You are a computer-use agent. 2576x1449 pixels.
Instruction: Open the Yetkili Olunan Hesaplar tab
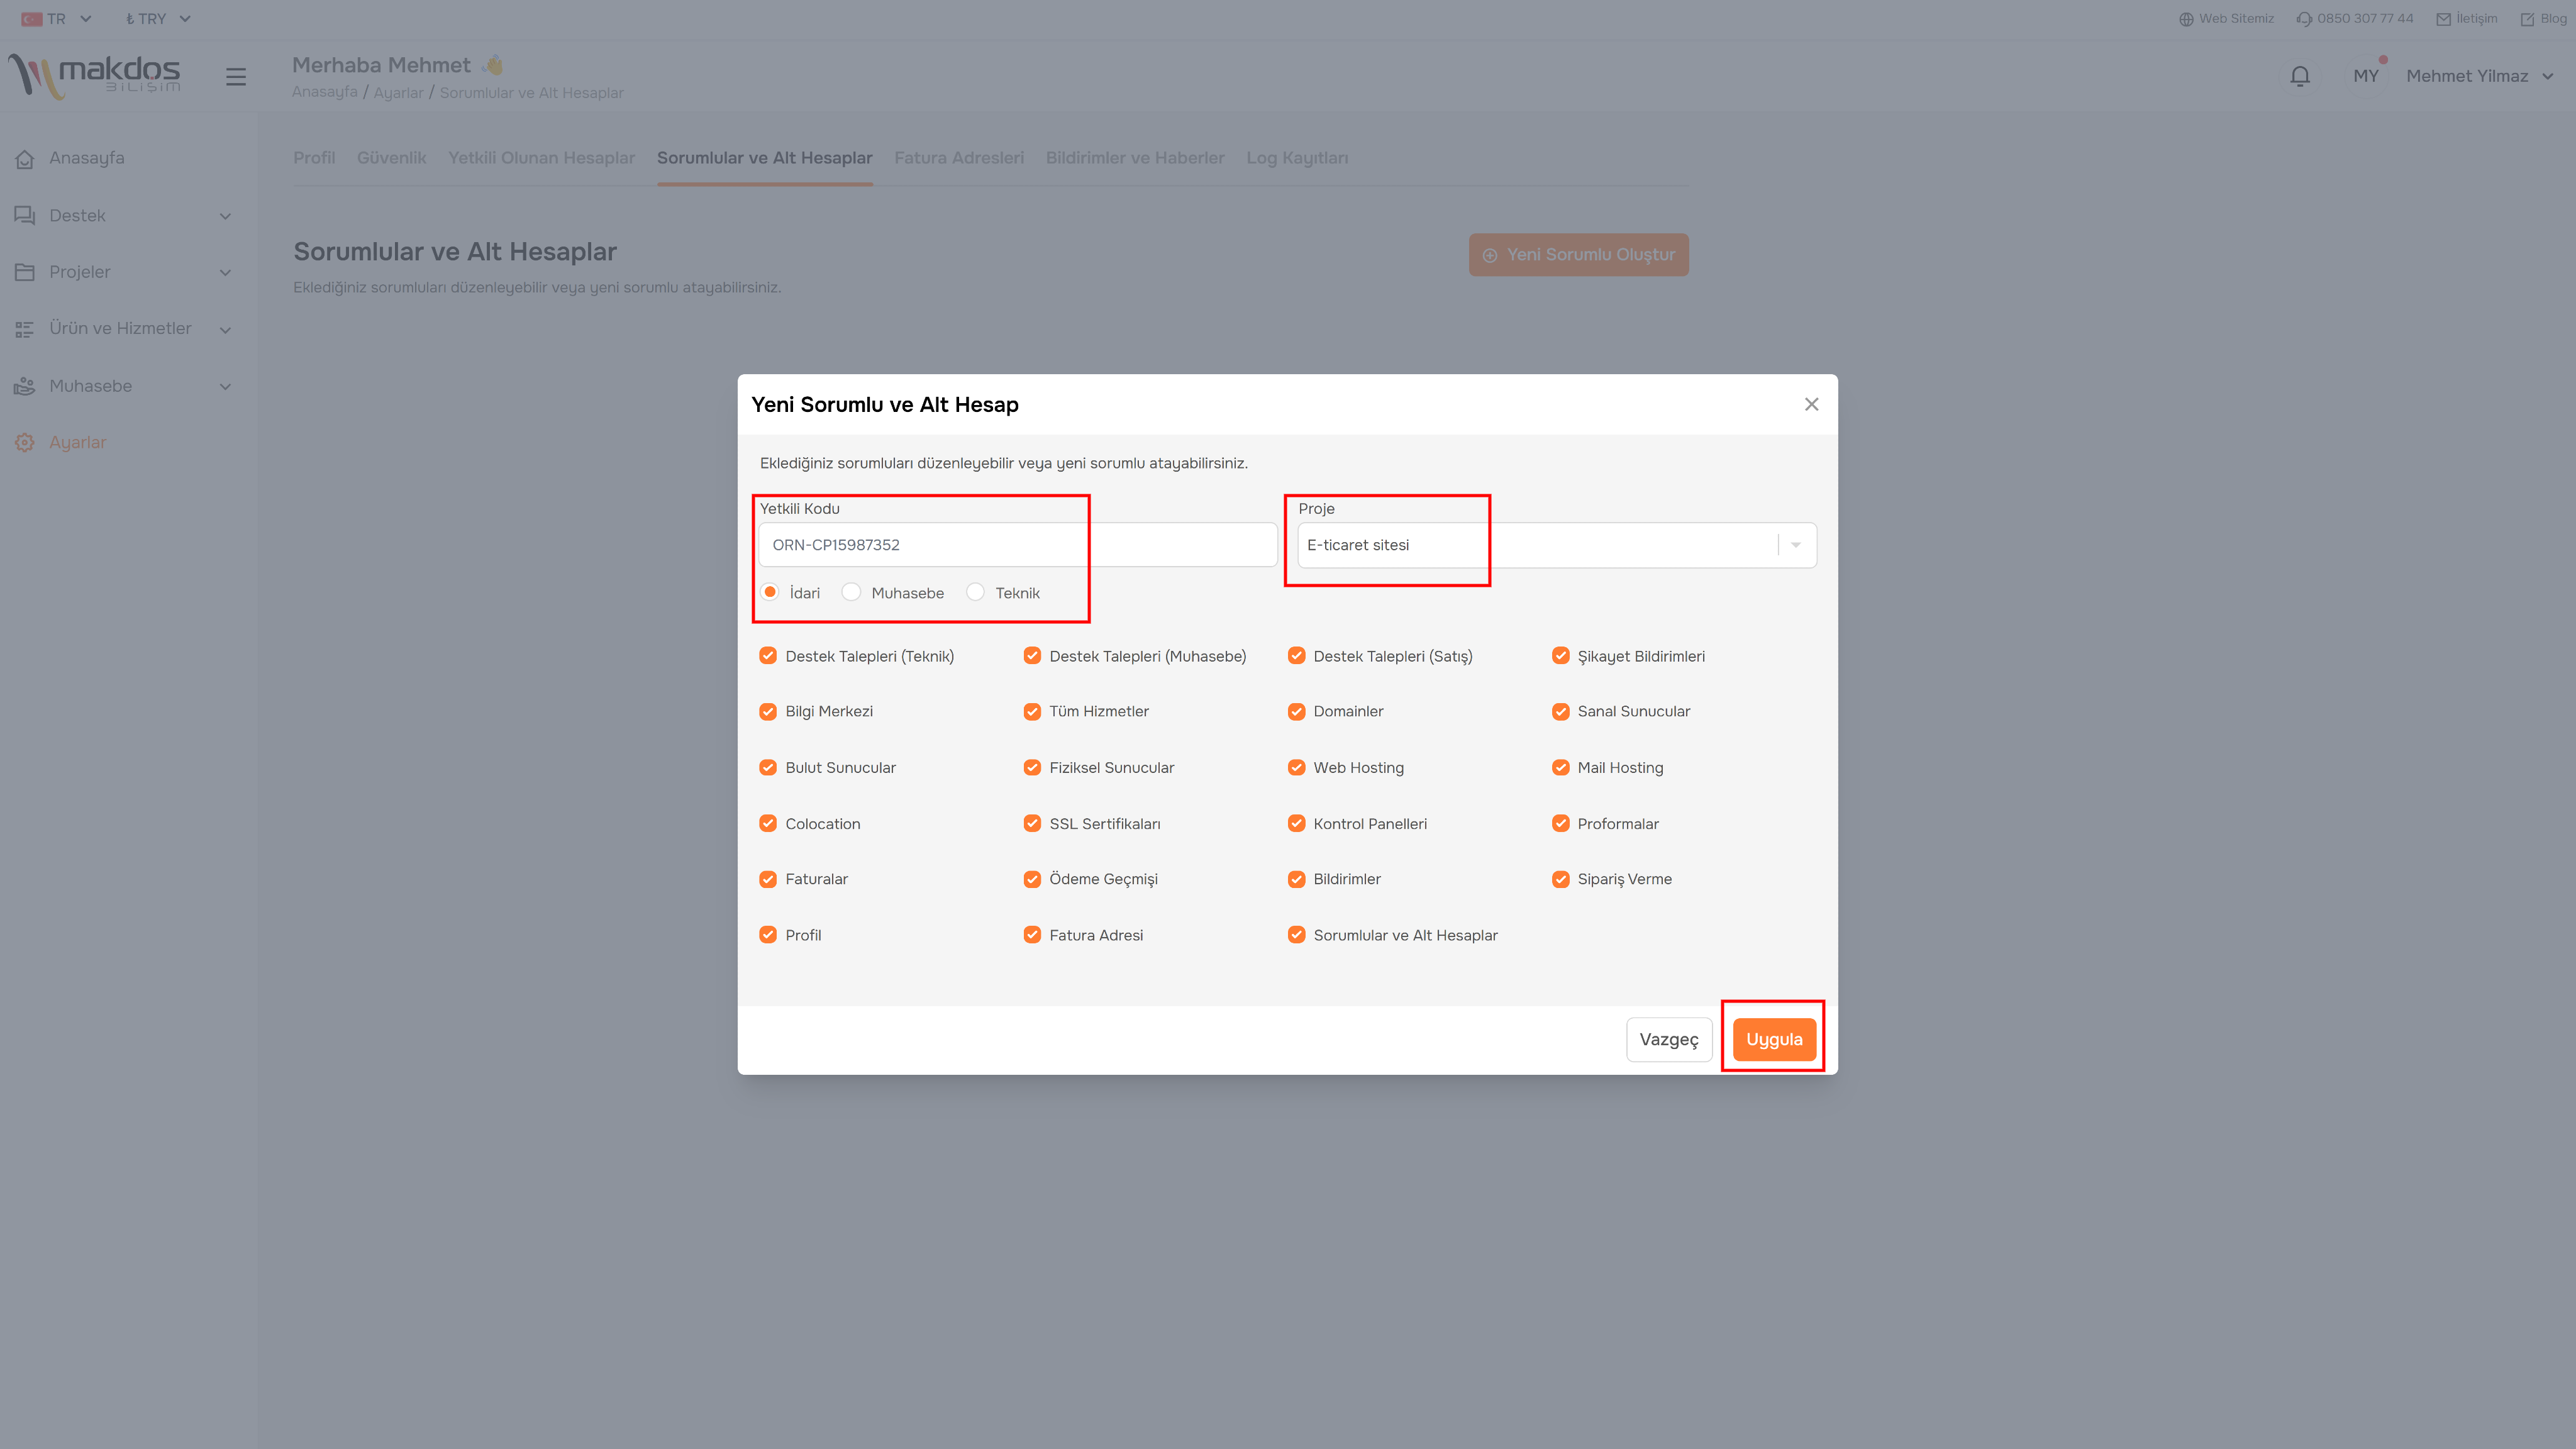(x=541, y=158)
